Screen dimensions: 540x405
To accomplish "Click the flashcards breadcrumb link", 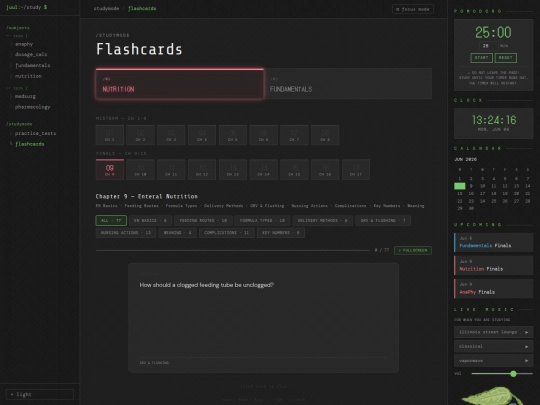I will tap(142, 9).
